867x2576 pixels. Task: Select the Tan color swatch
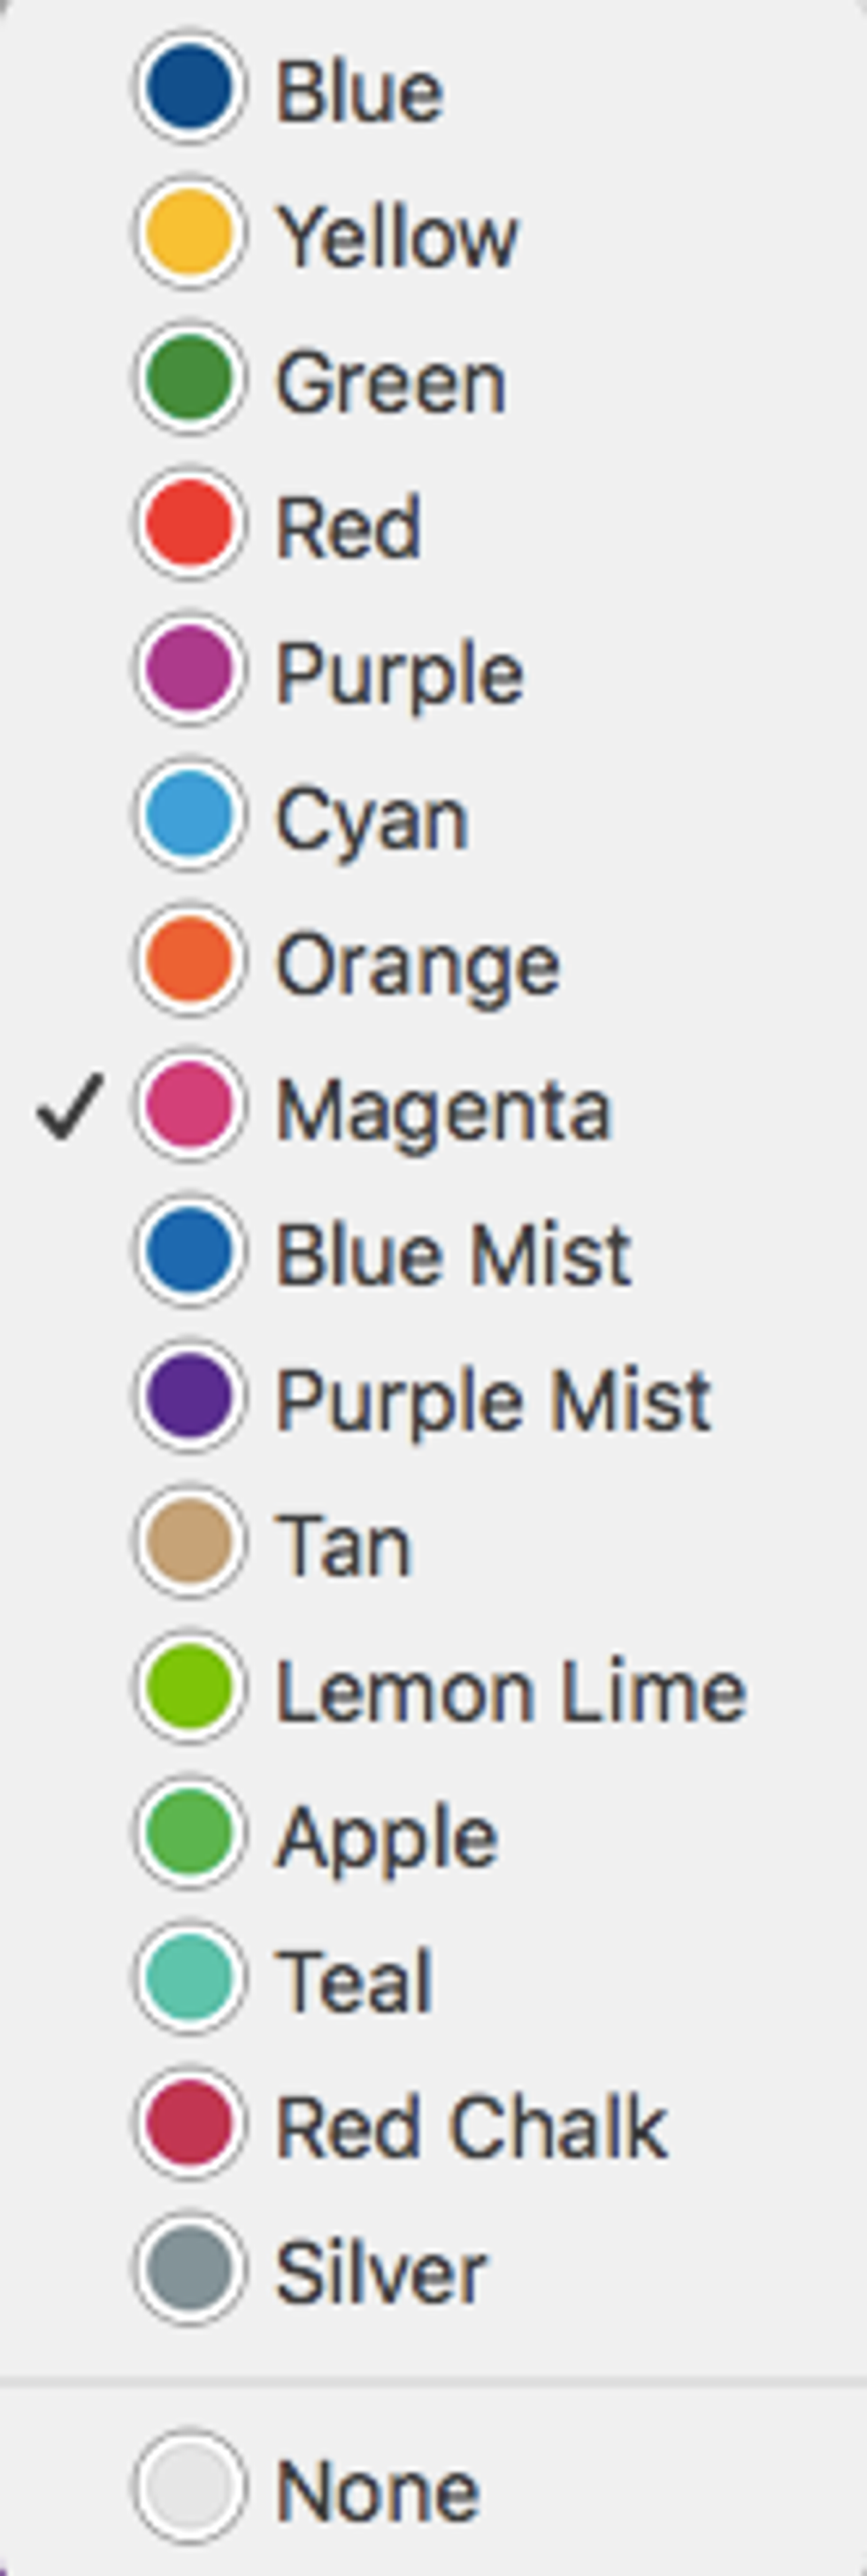pyautogui.click(x=189, y=1542)
